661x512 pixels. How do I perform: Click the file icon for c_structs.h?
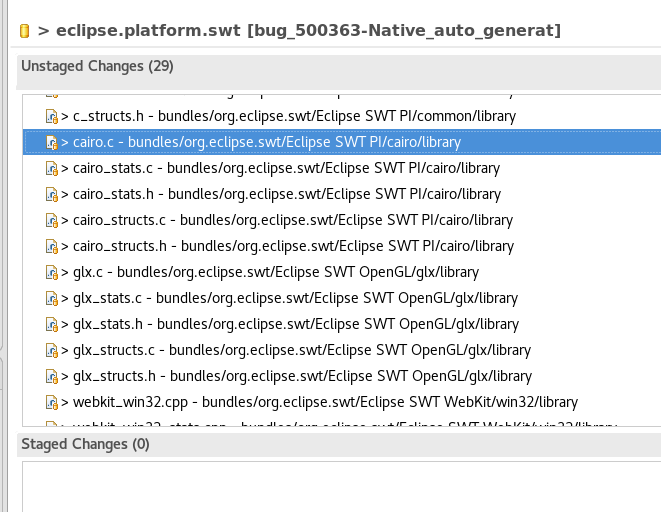point(52,116)
